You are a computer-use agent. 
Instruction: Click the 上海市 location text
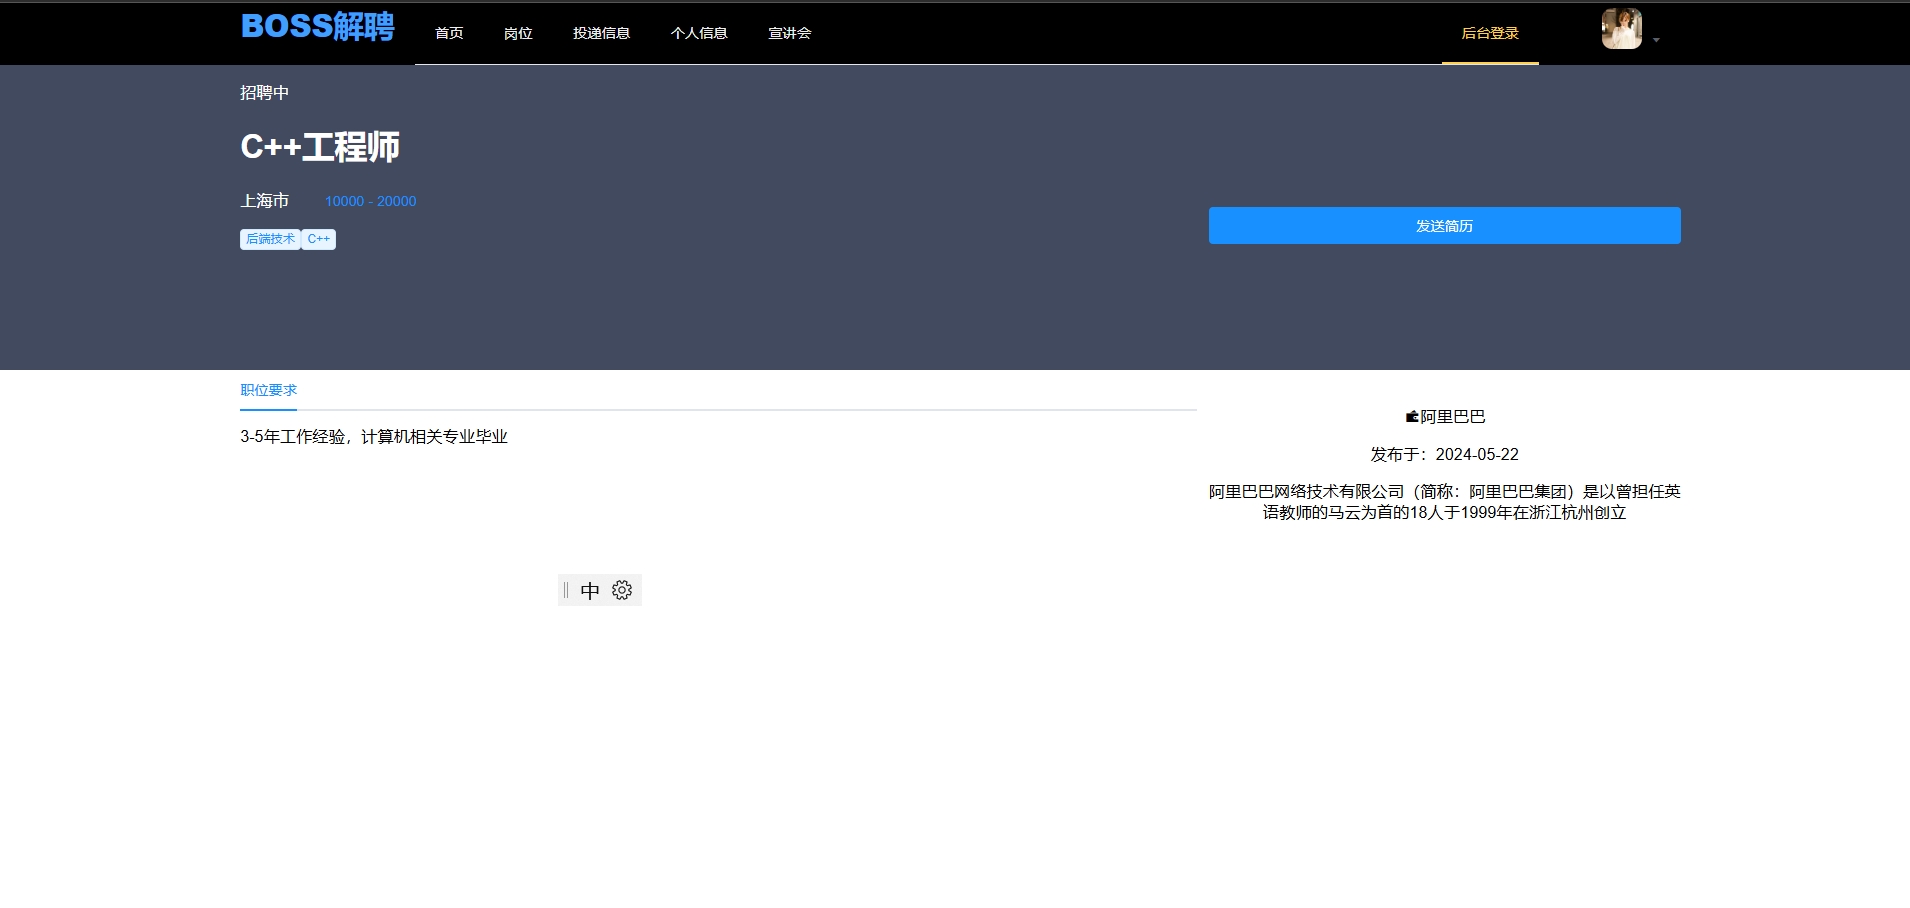[x=264, y=201]
